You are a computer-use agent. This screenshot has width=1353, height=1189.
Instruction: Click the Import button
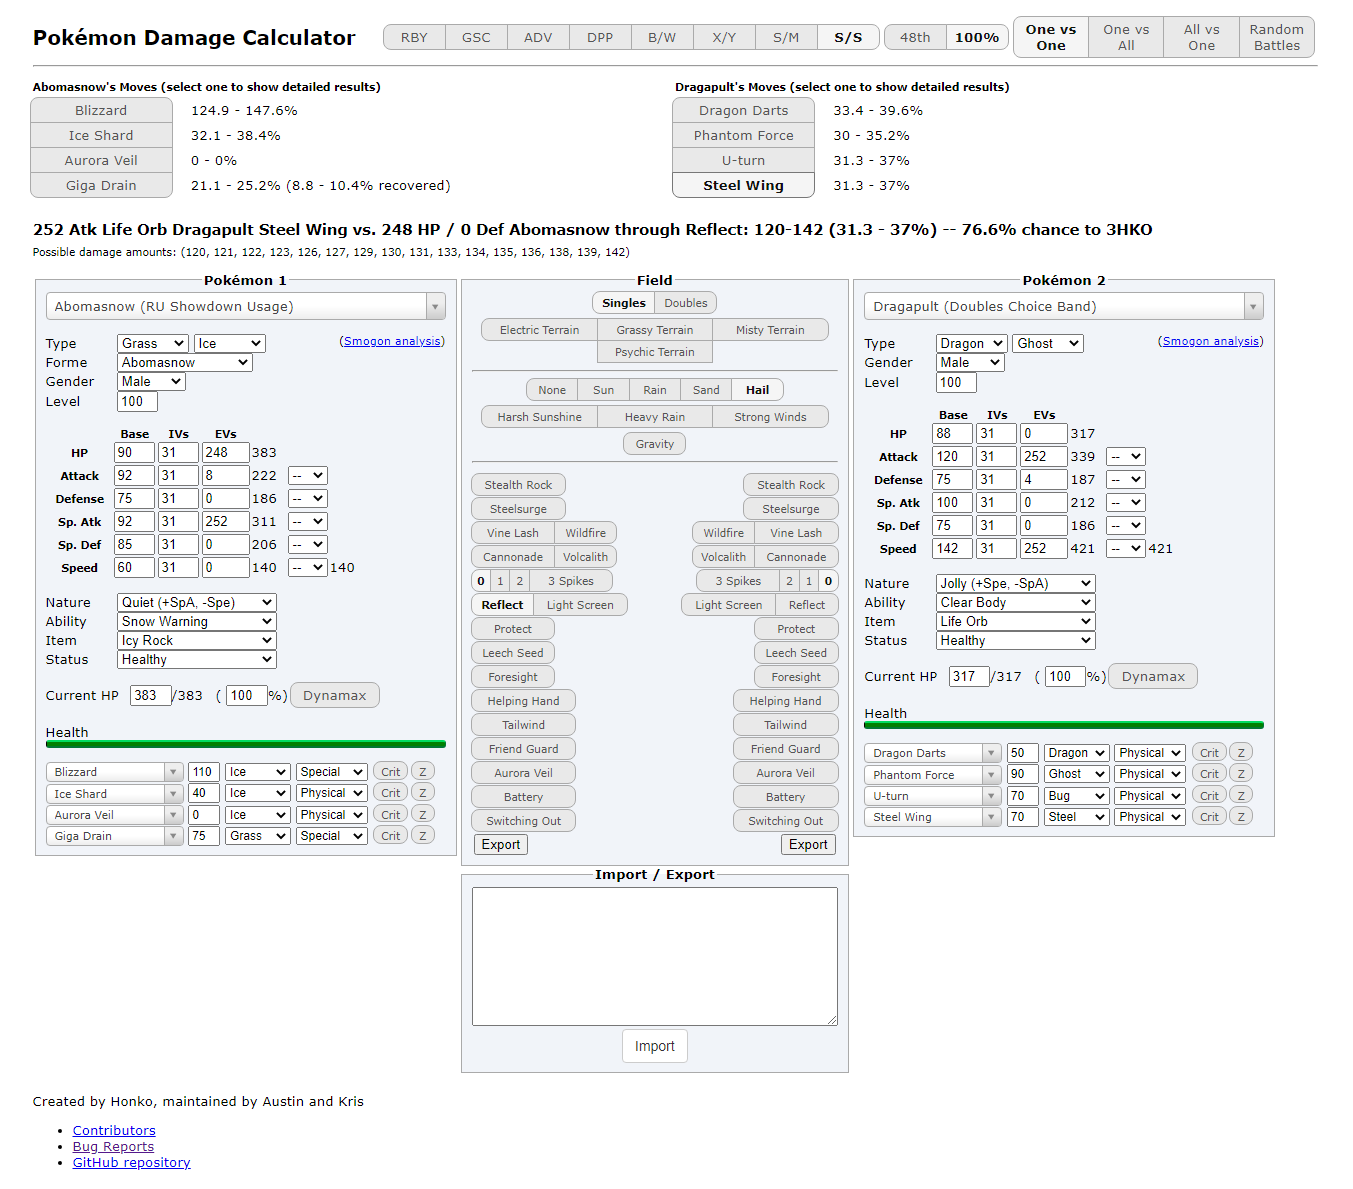click(x=655, y=1046)
